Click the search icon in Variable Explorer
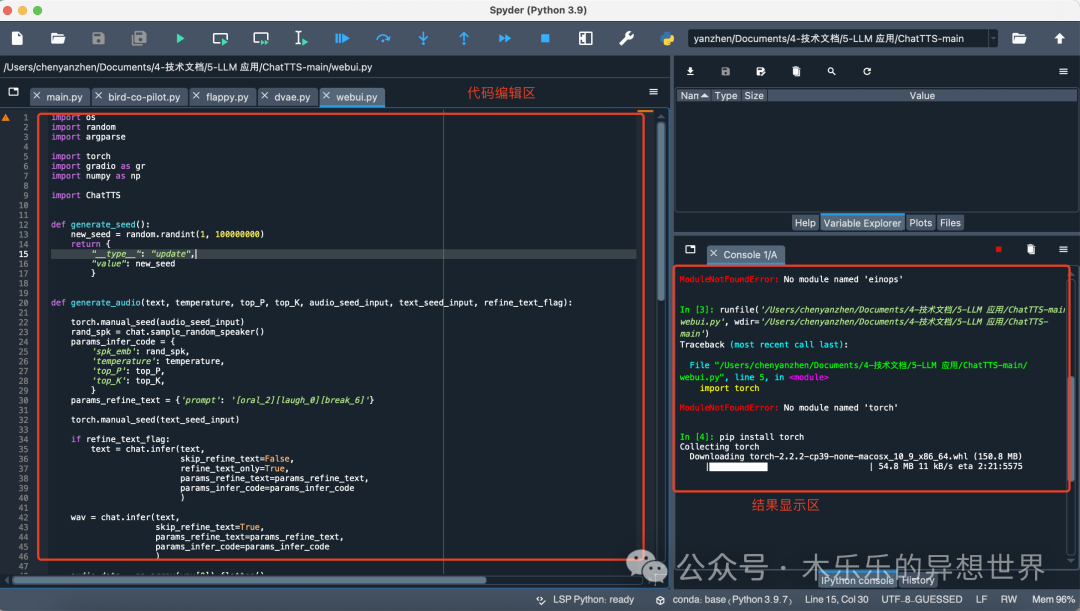 click(x=831, y=72)
